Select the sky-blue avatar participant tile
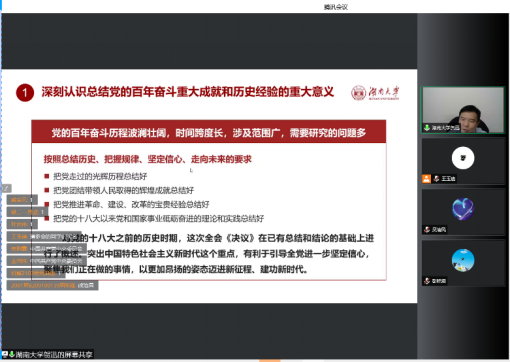The width and height of the screenshot is (510, 362). 463,263
